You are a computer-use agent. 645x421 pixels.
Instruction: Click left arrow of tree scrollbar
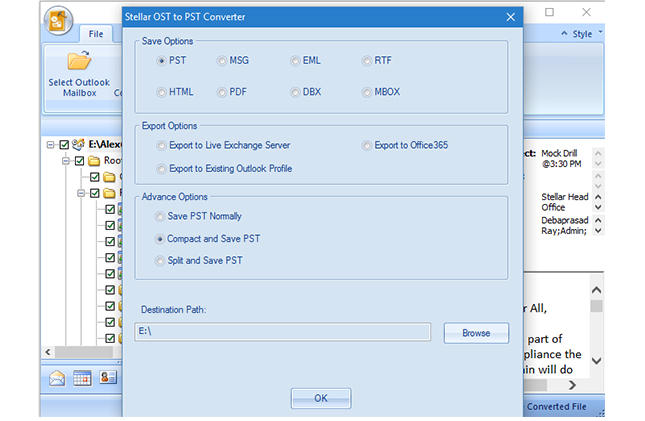48,352
